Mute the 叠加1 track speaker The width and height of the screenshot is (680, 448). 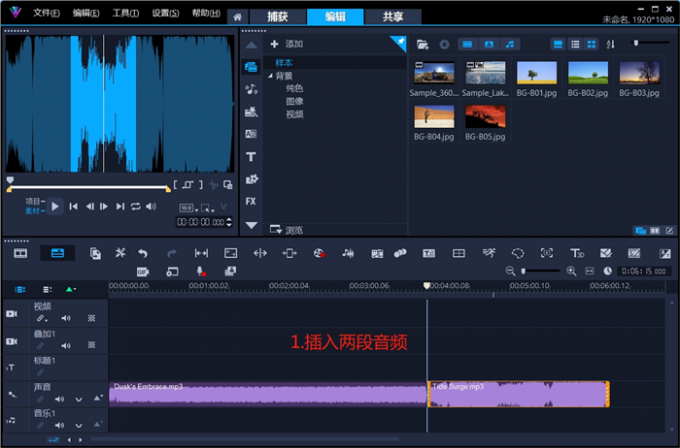pyautogui.click(x=66, y=346)
